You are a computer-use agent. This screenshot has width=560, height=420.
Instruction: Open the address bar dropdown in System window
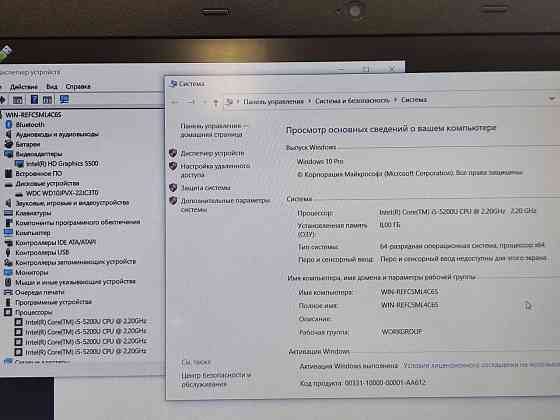pyautogui.click(x=552, y=98)
